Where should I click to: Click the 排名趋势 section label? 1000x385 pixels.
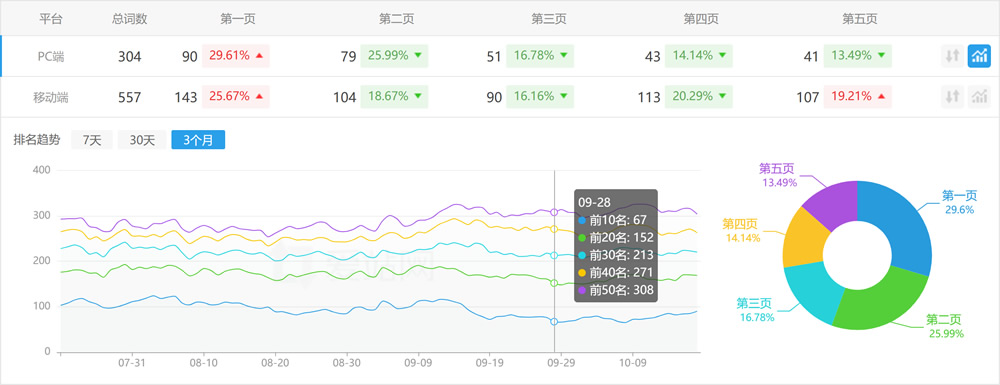click(x=37, y=140)
